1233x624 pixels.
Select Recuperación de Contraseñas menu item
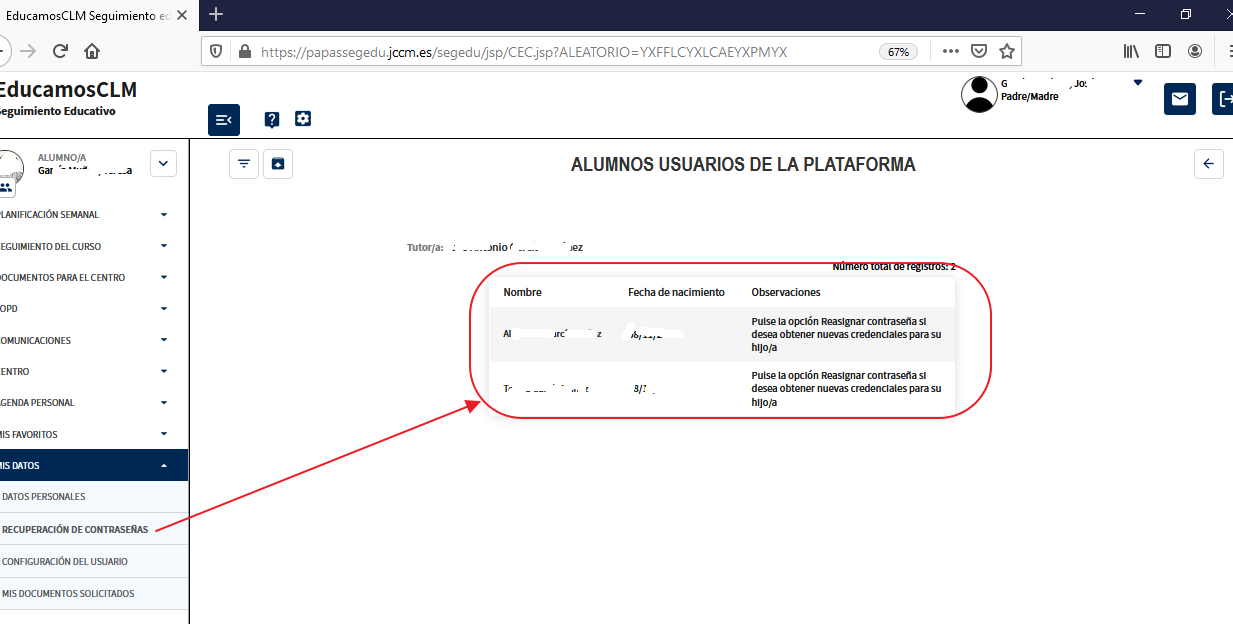tap(75, 529)
